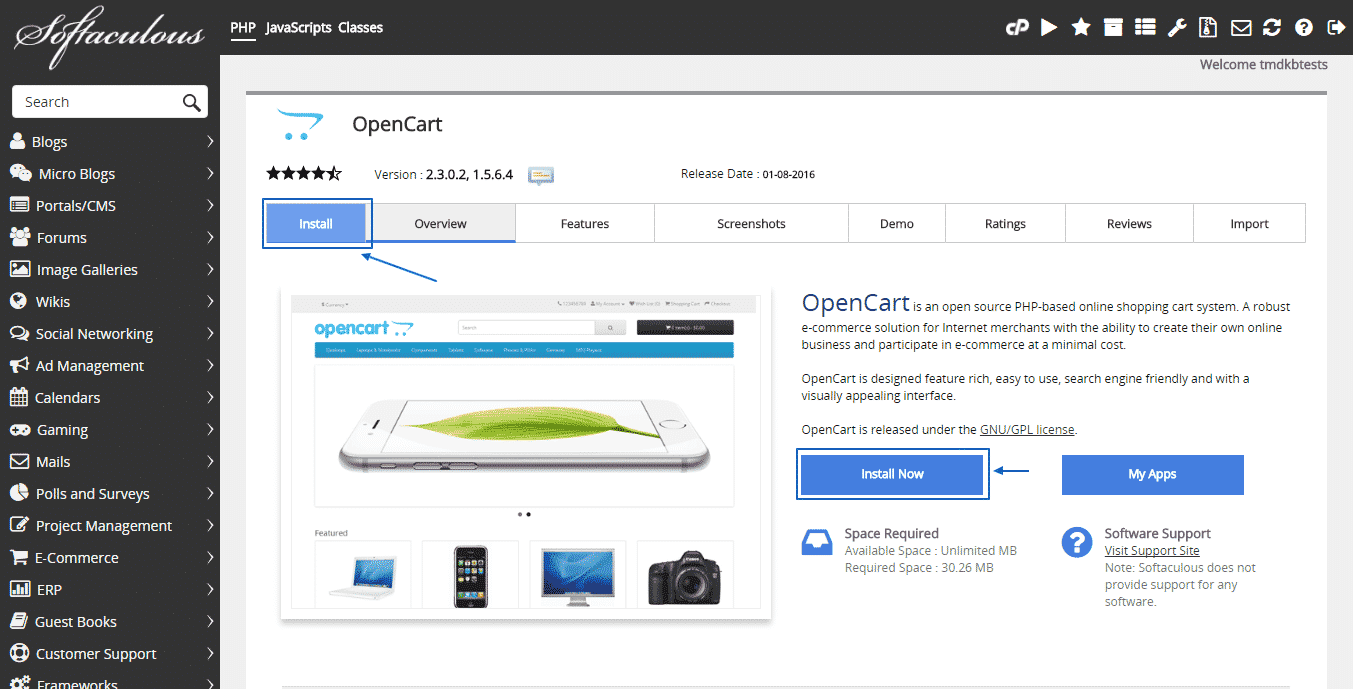Open the installations box icon

pyautogui.click(x=1113, y=28)
